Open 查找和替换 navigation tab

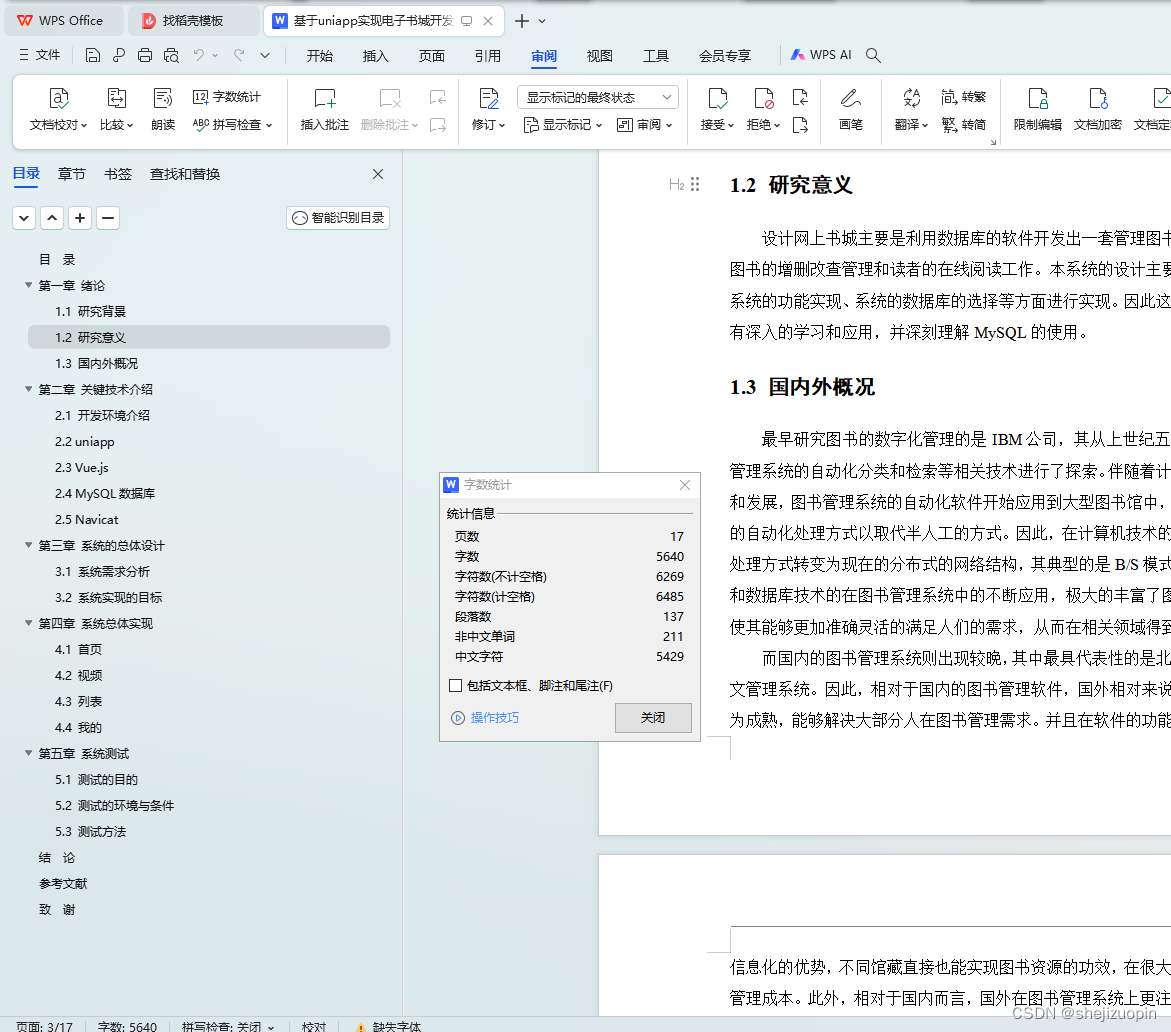185,174
